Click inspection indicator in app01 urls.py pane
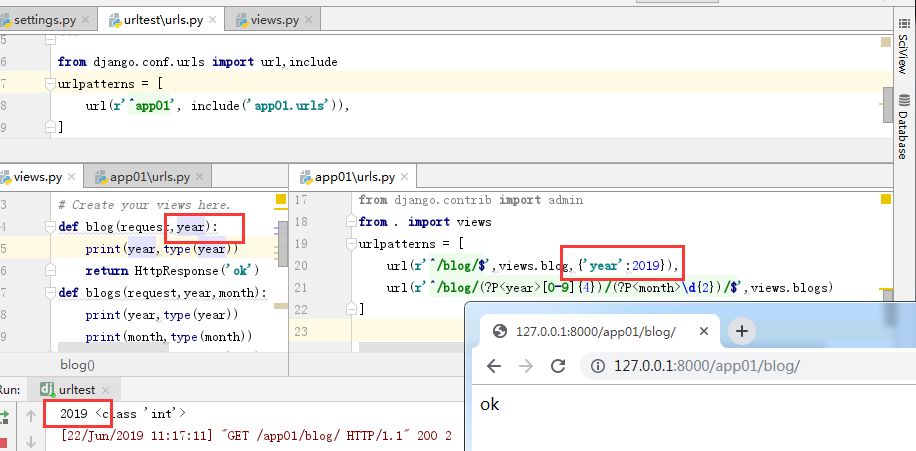The width and height of the screenshot is (916, 451). 885,200
